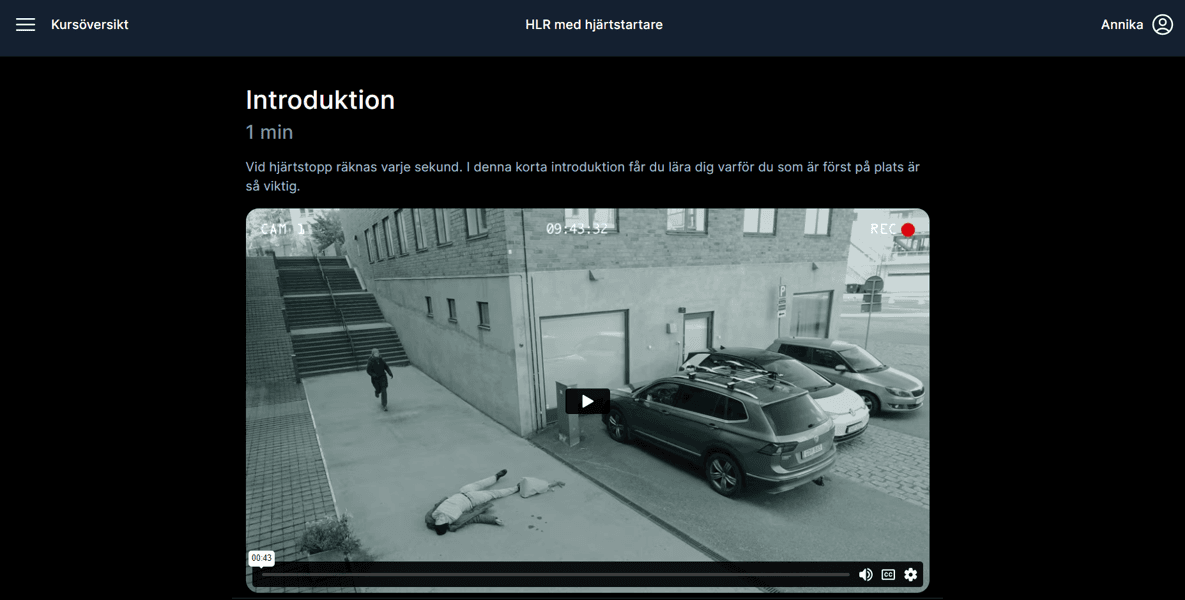Click the CAM 1 label in the video
The width and height of the screenshot is (1185, 600).
(284, 230)
